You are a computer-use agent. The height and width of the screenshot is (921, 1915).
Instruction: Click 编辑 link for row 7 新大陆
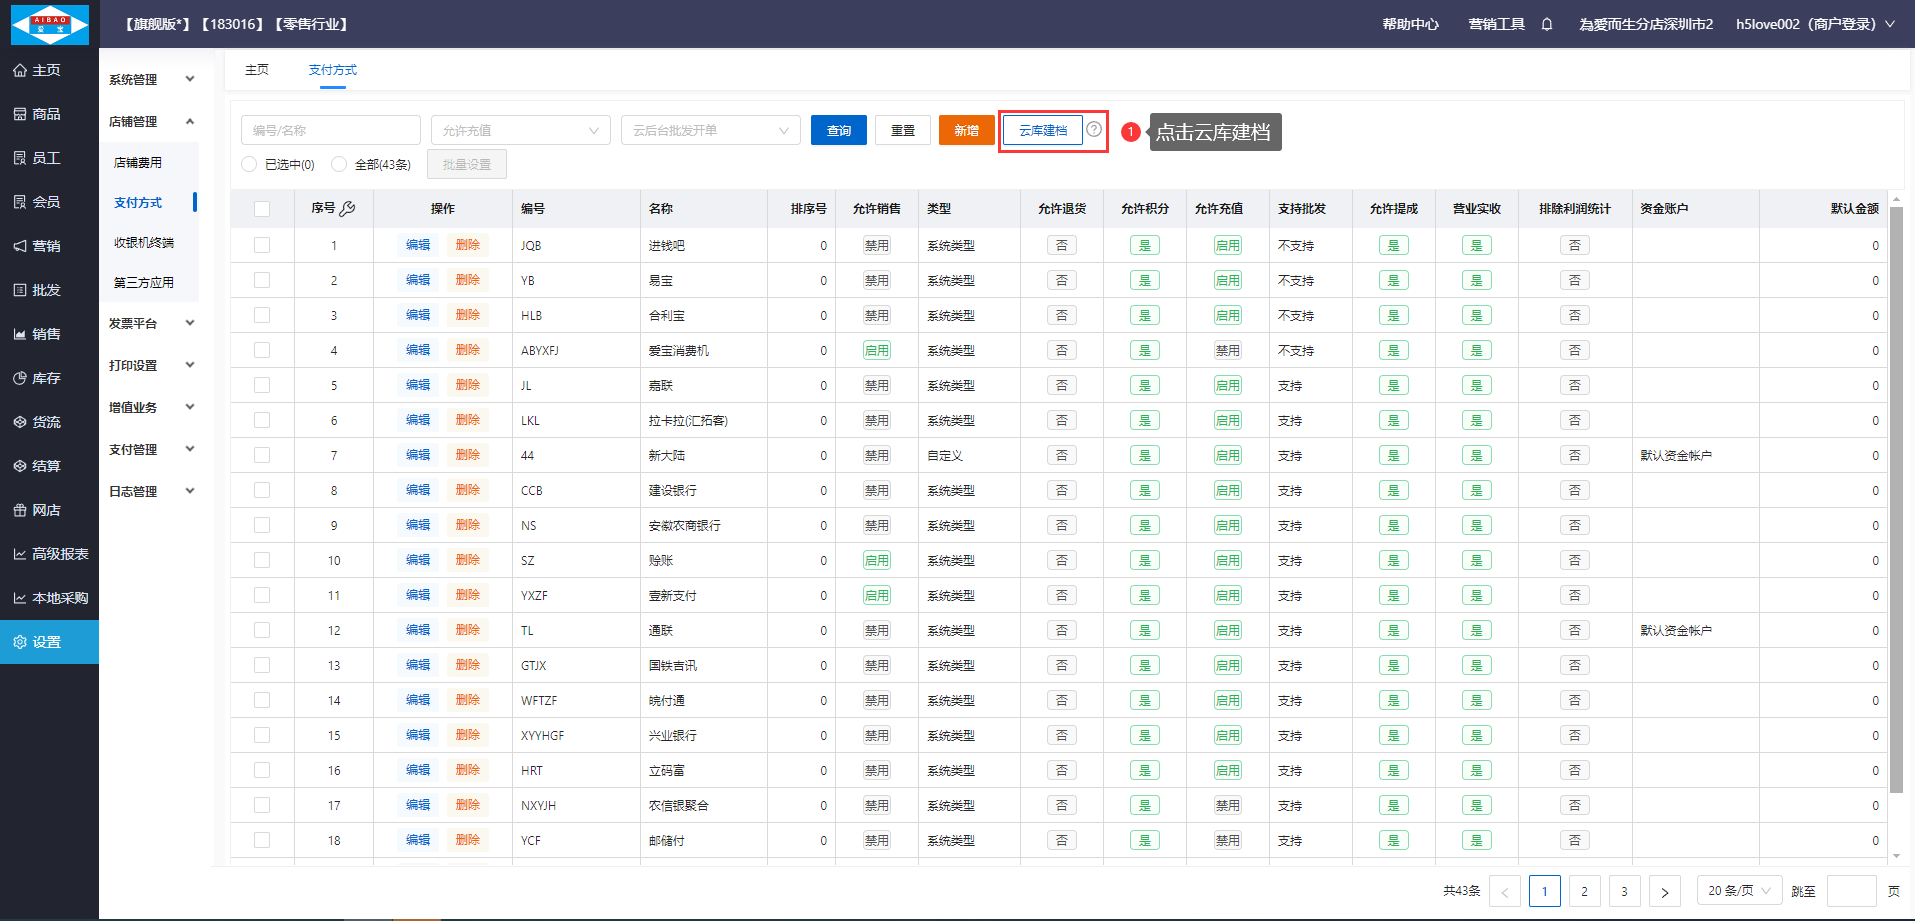click(418, 455)
